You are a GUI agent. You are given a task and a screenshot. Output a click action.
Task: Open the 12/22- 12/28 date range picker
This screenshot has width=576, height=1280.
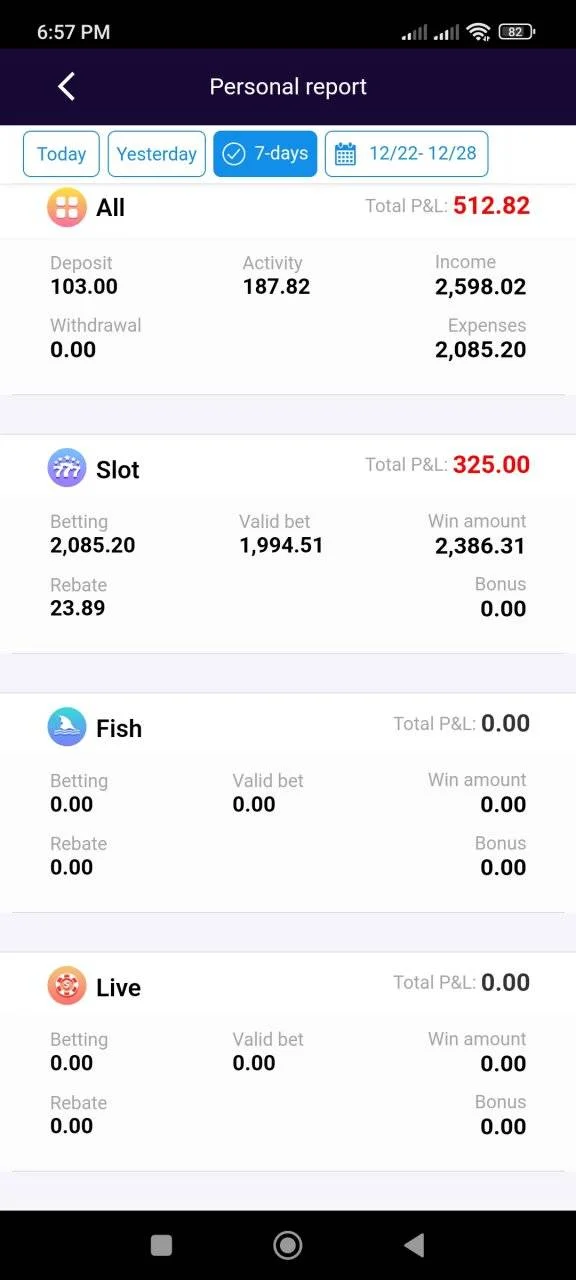[406, 154]
